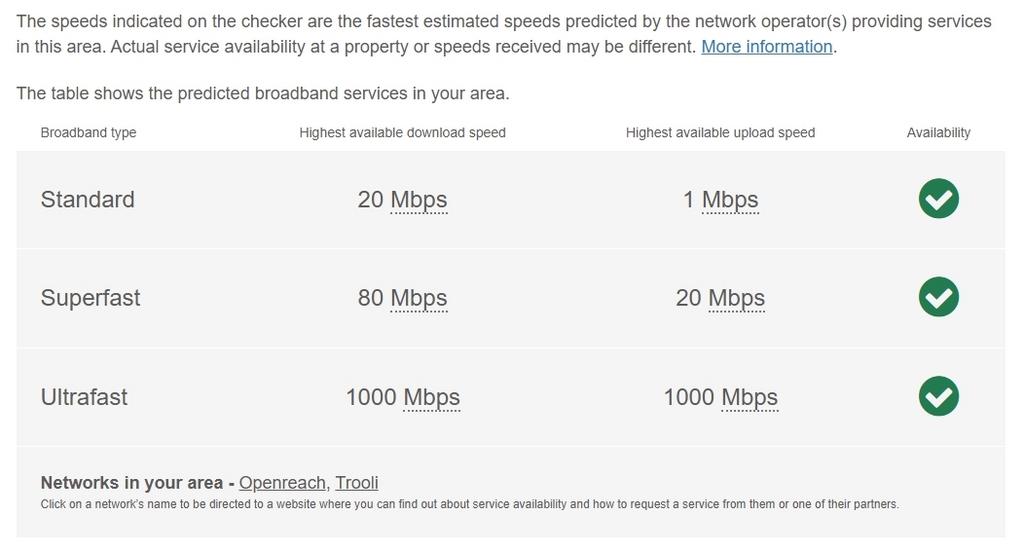The height and width of the screenshot is (552, 1024).
Task: Click Mbps abbreviation in Standard download speed
Action: pos(419,200)
